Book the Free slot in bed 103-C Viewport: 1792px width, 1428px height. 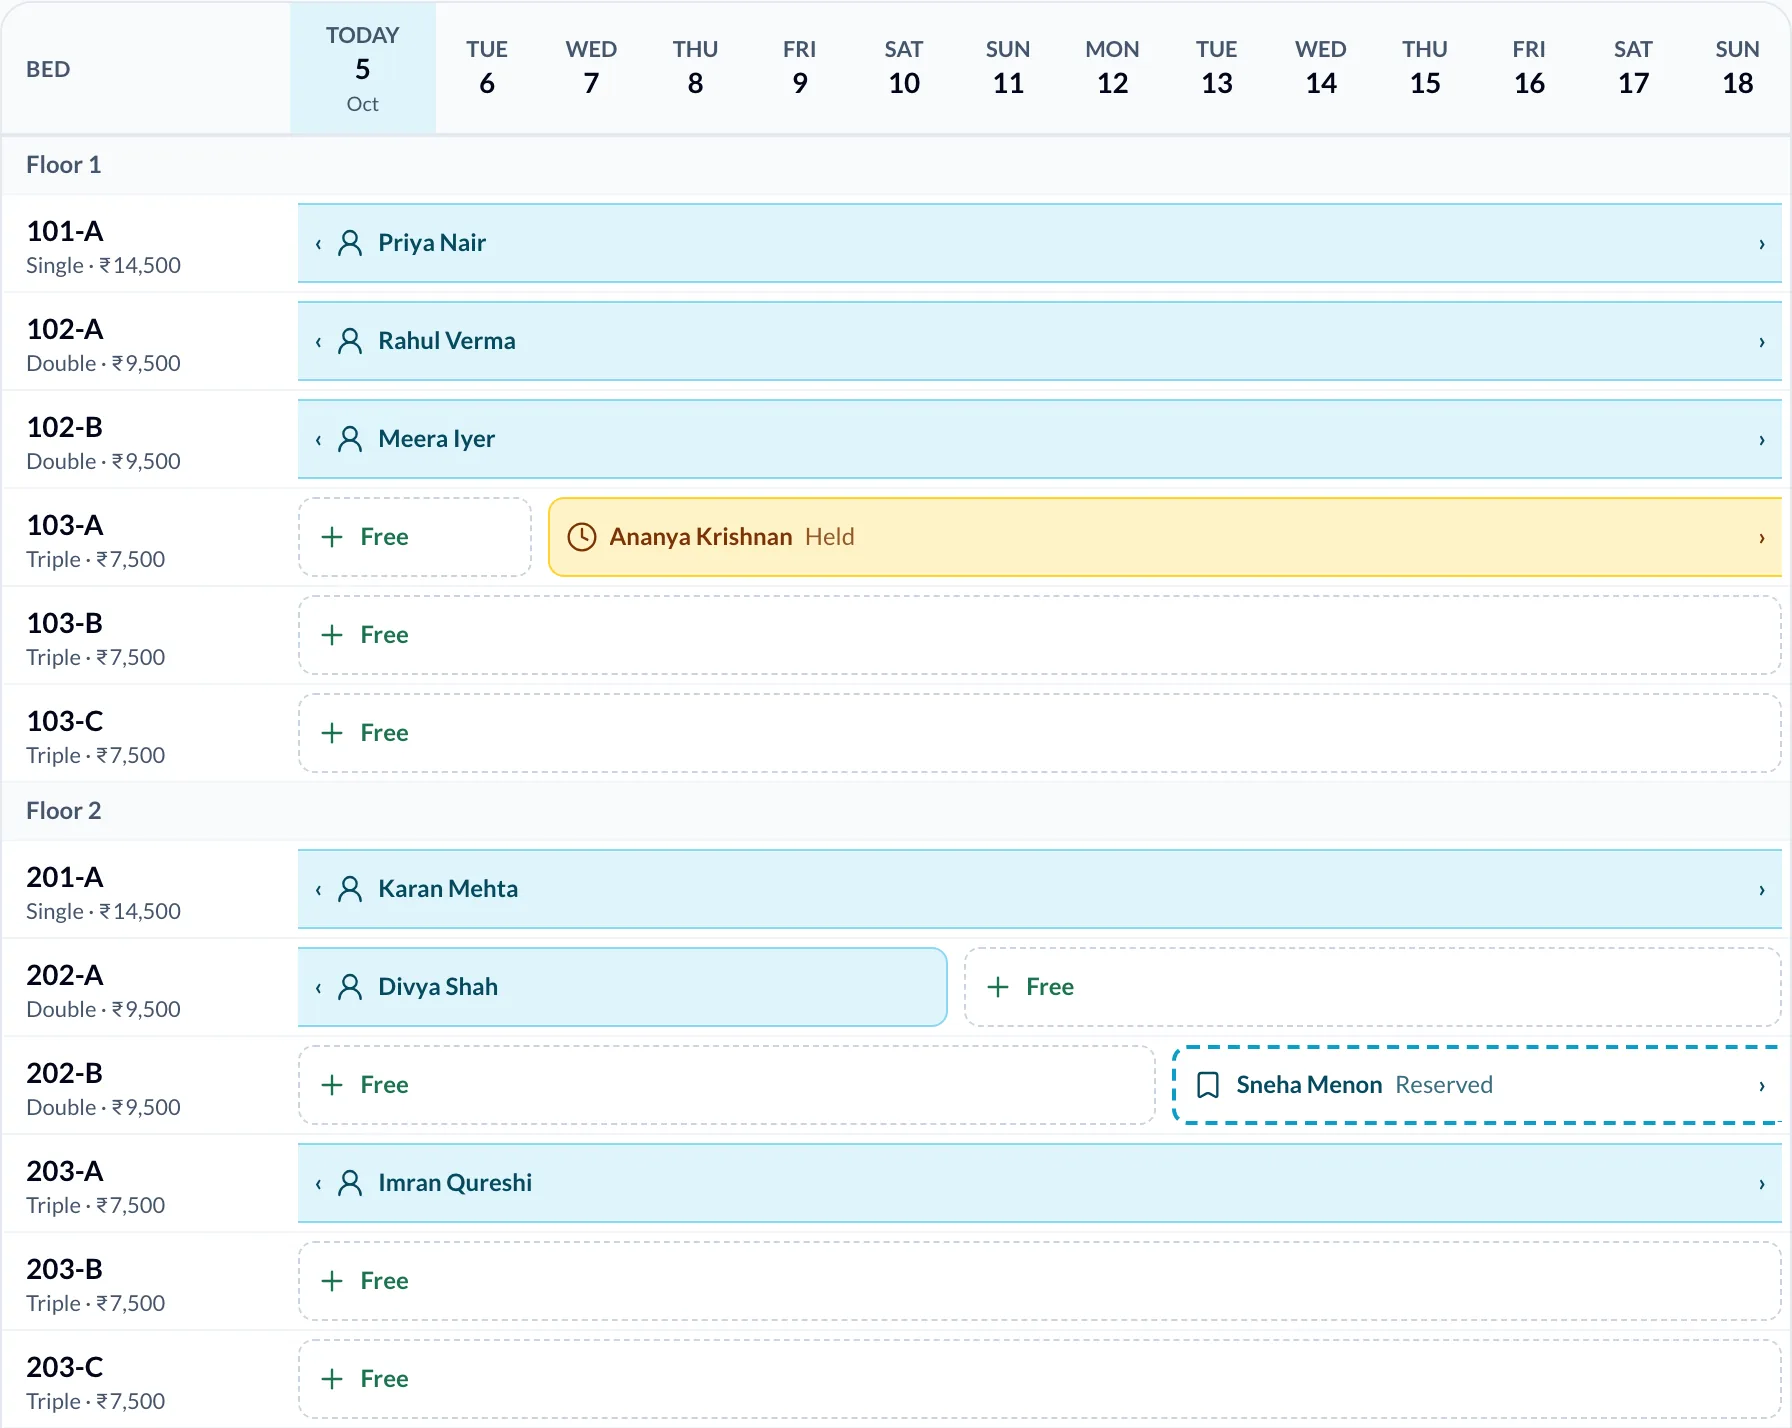coord(1040,733)
